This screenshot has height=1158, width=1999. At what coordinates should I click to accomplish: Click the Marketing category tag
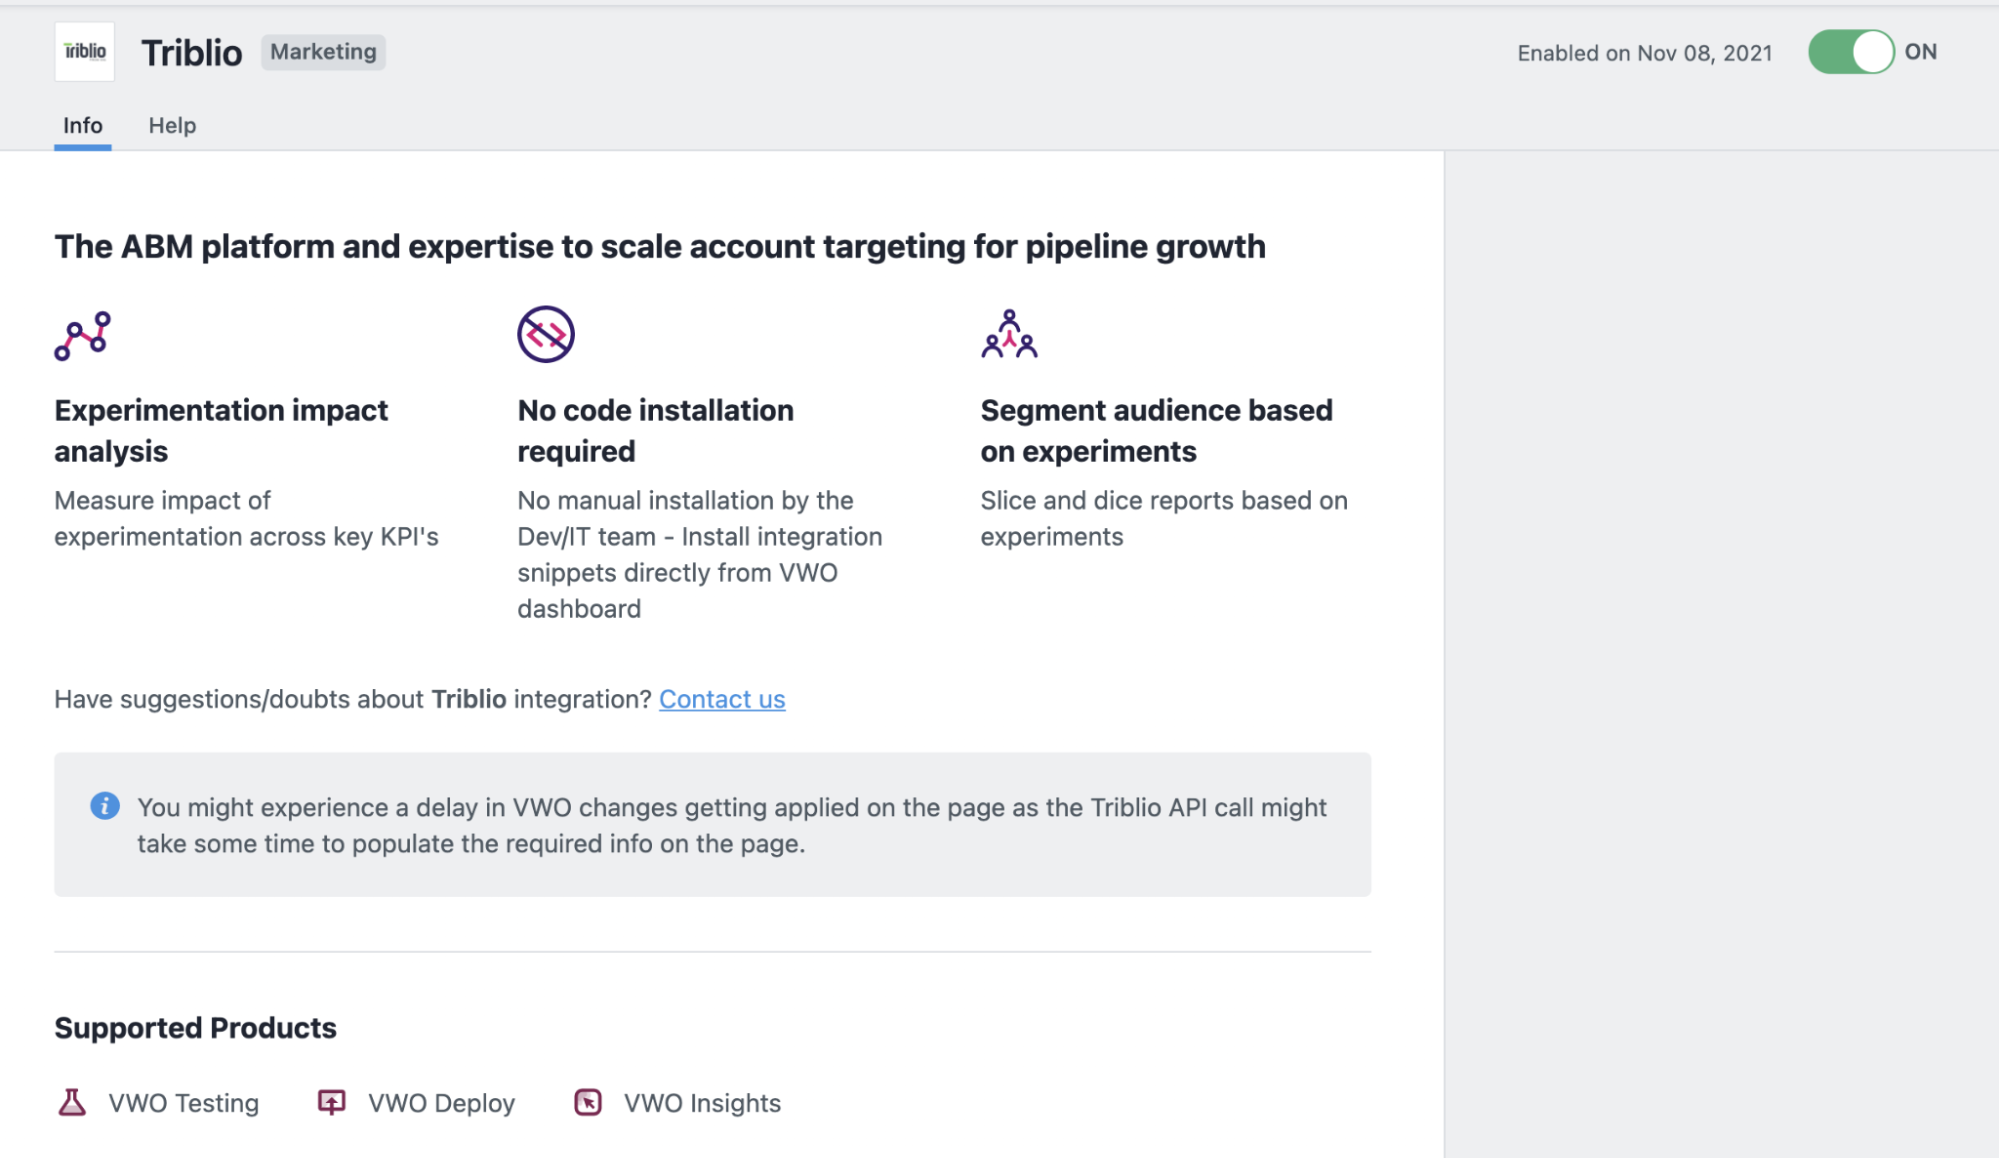(x=323, y=52)
